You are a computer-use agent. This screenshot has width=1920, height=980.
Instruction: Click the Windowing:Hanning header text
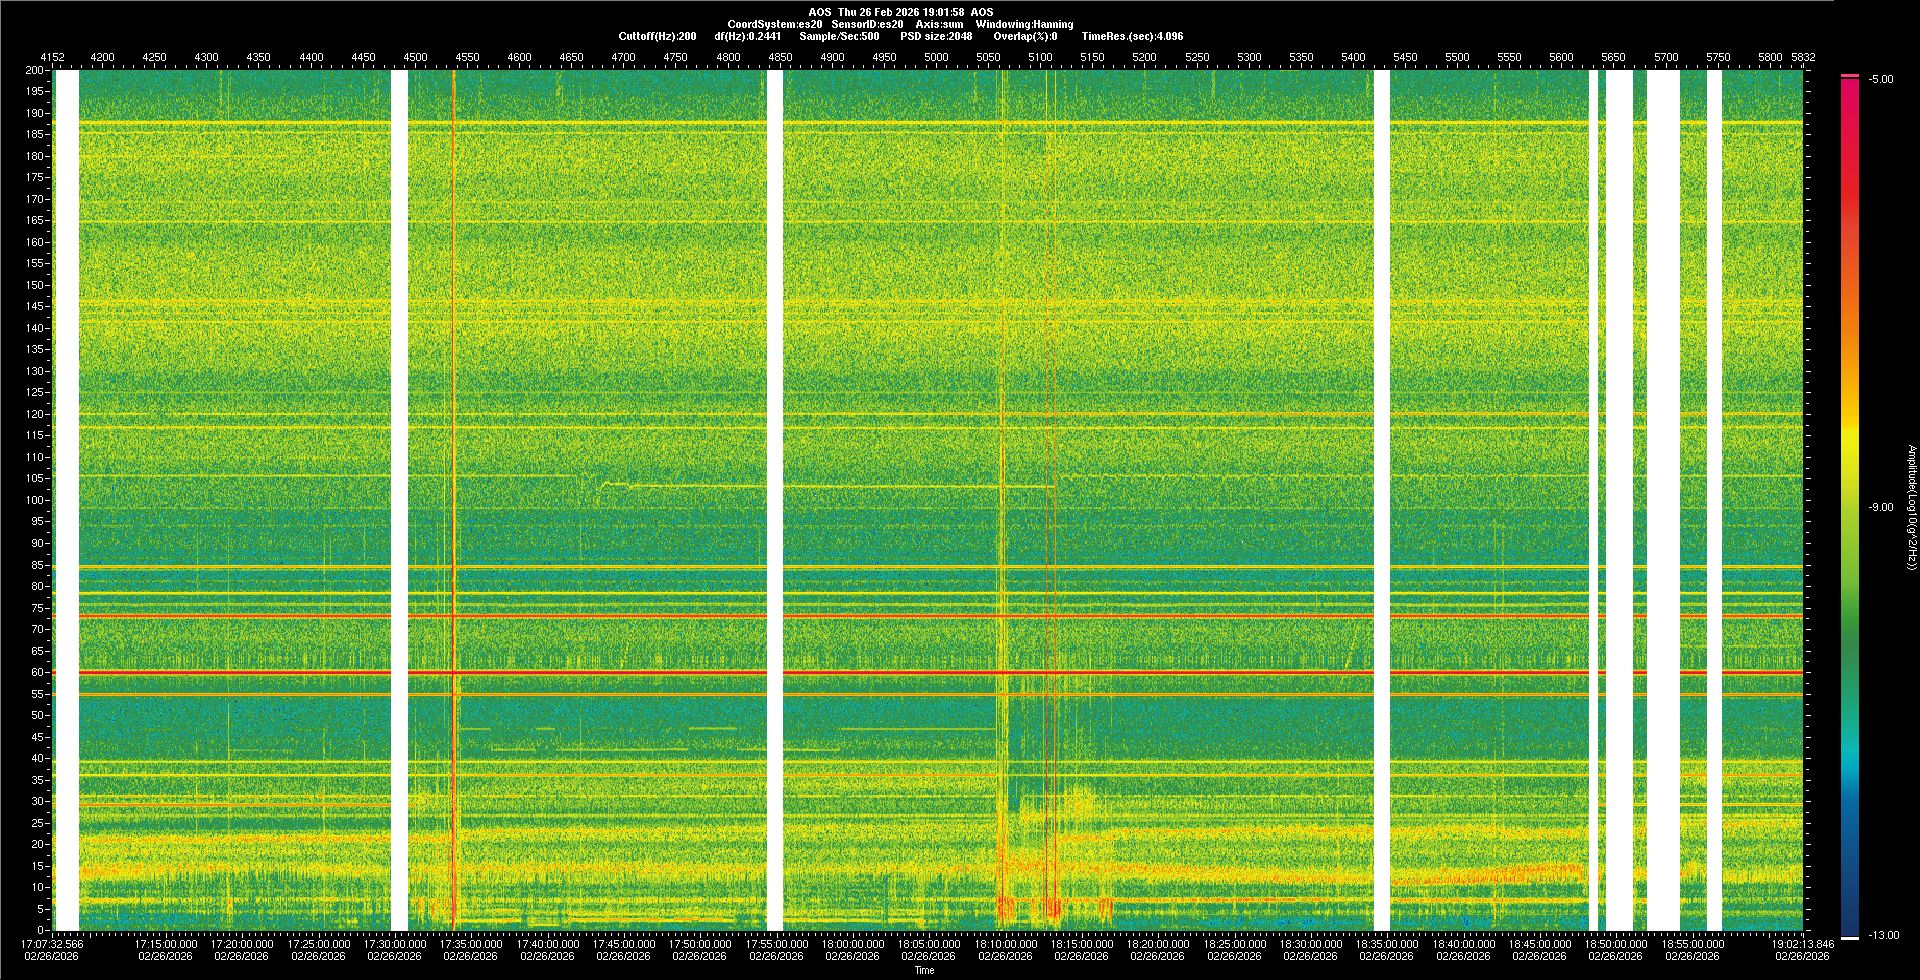tap(1024, 24)
